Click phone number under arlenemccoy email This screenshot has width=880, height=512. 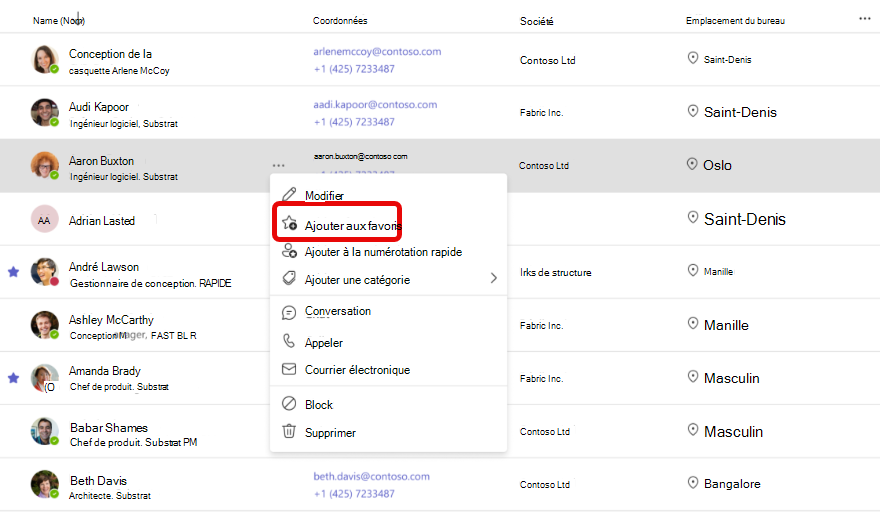pos(354,68)
